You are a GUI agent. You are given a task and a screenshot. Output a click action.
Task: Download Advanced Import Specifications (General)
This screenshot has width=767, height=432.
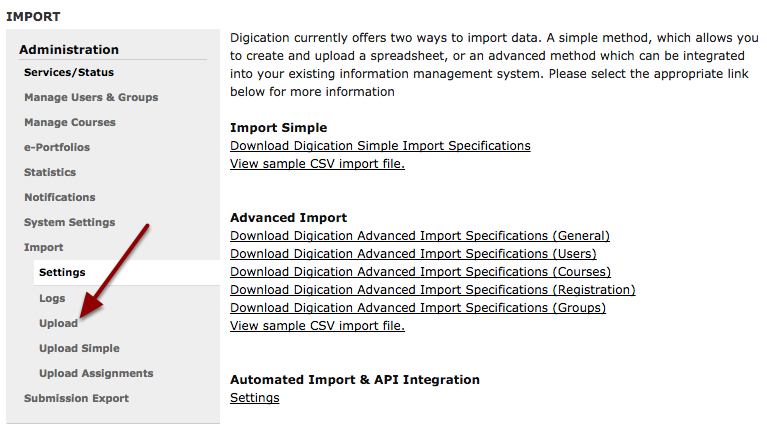click(420, 236)
